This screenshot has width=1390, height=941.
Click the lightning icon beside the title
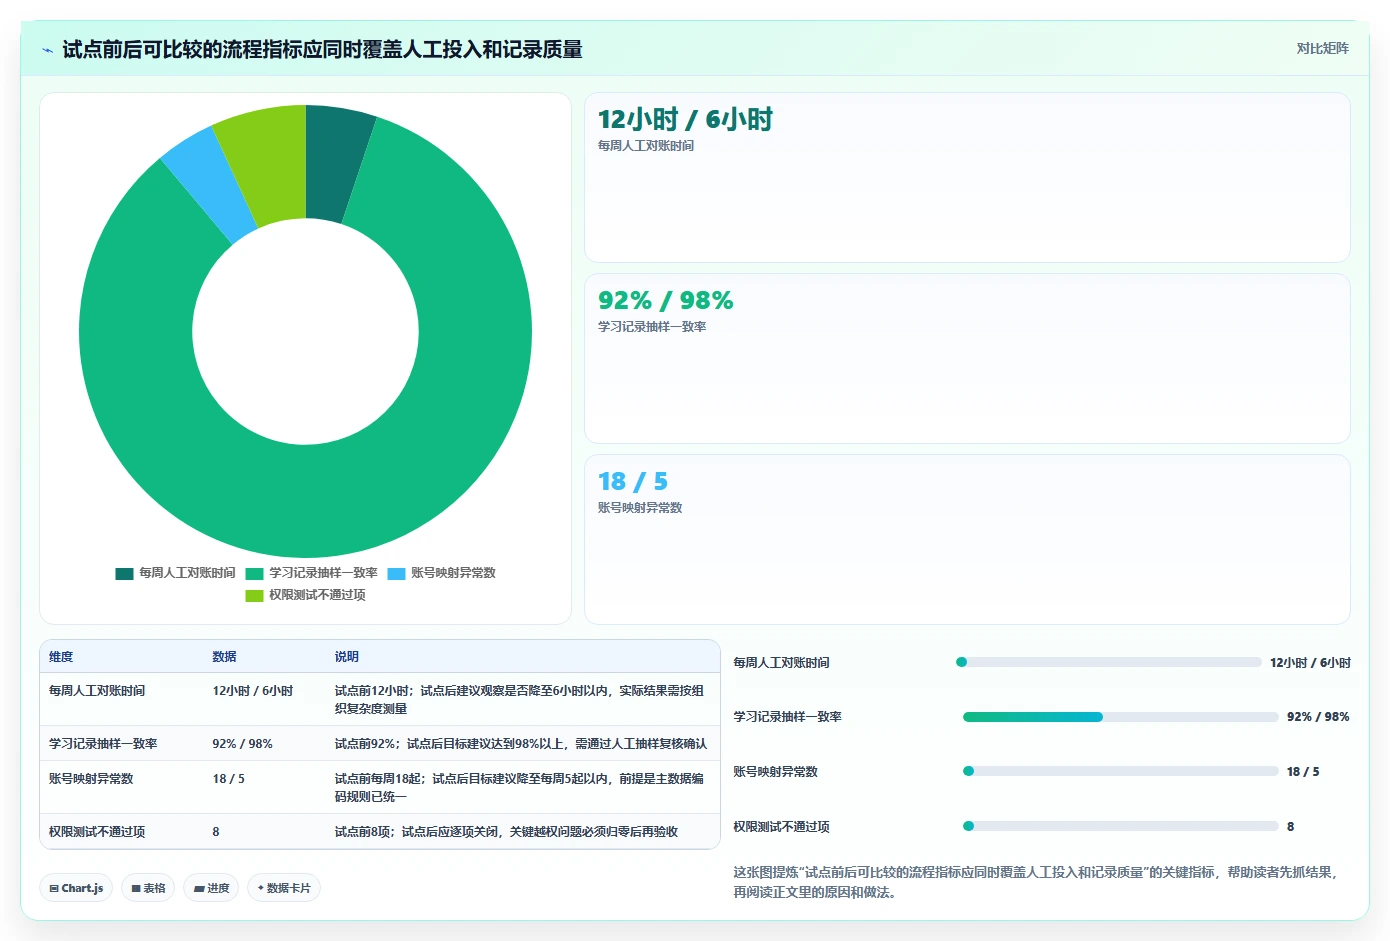point(47,50)
